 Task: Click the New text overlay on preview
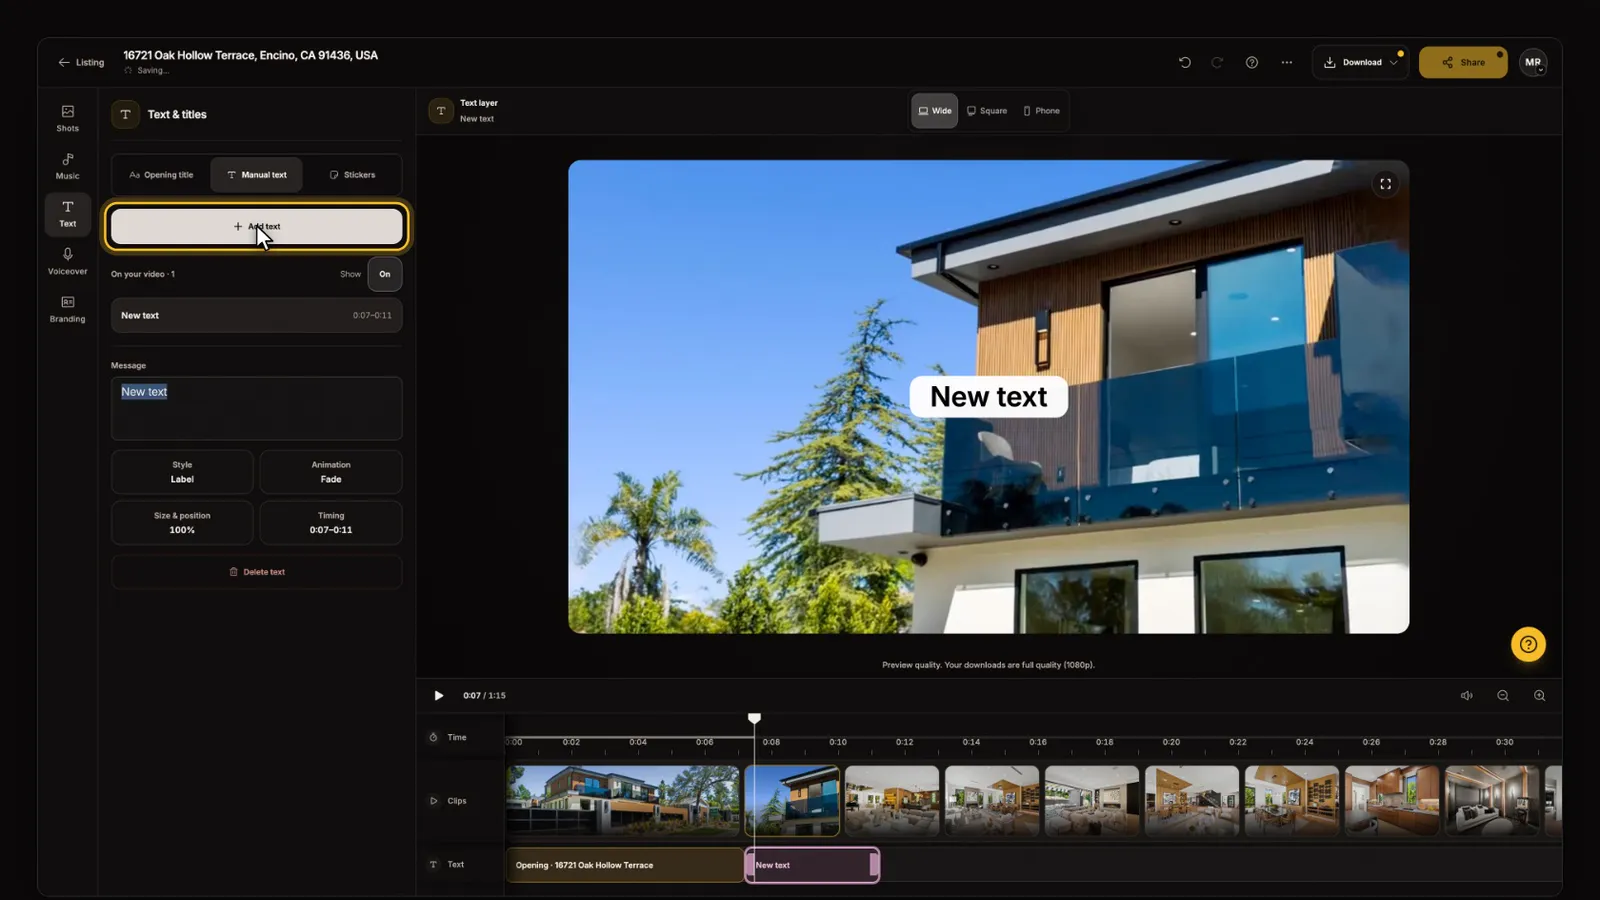click(989, 397)
